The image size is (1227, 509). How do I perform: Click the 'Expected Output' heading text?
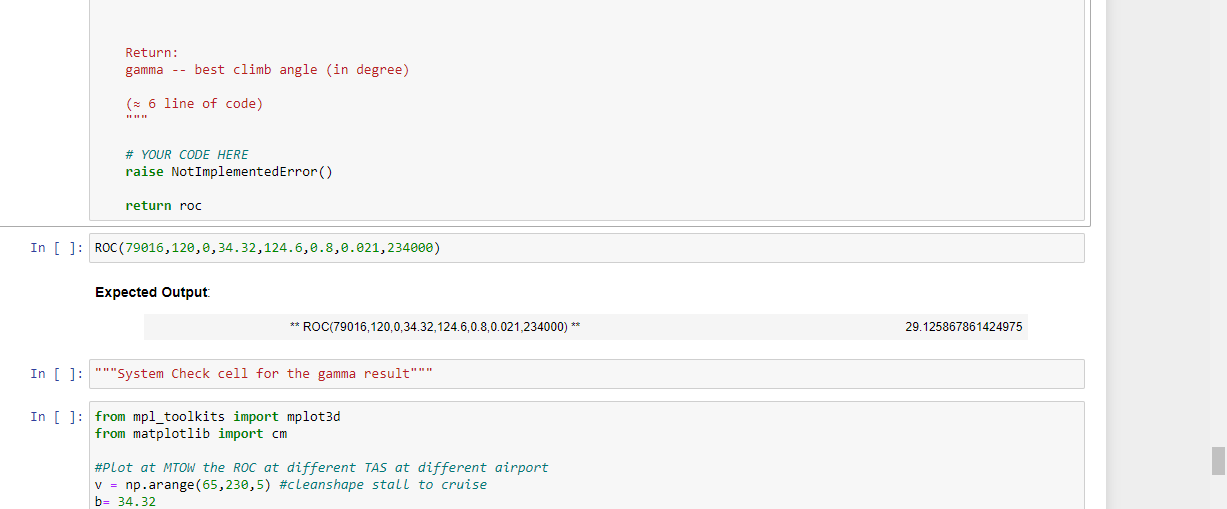152,292
